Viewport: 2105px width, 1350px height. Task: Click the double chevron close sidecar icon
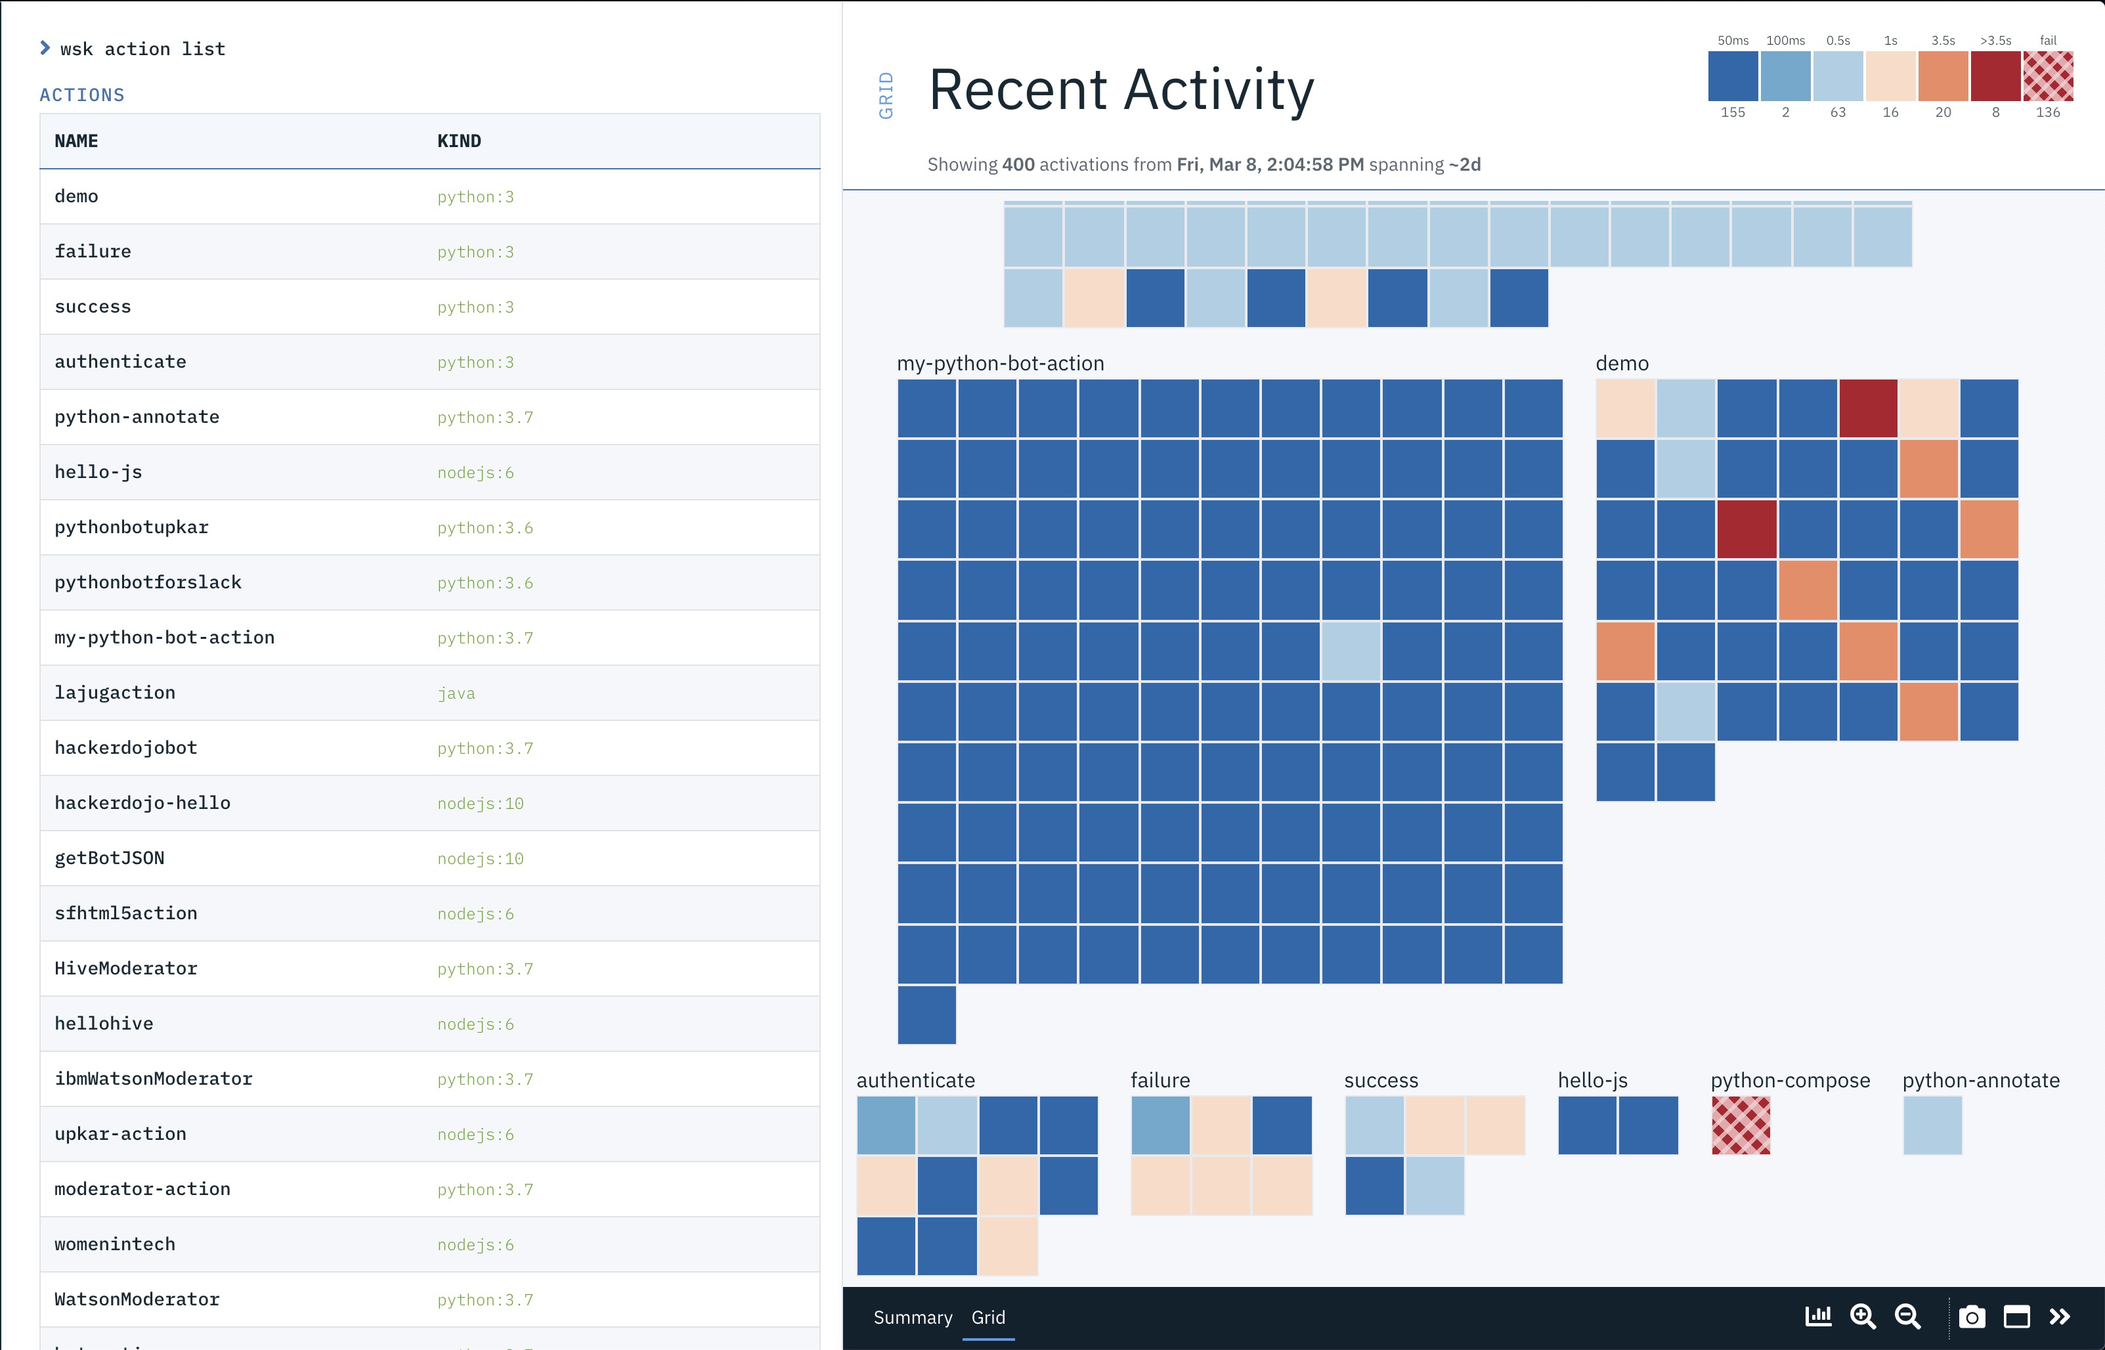pyautogui.click(x=2060, y=1317)
